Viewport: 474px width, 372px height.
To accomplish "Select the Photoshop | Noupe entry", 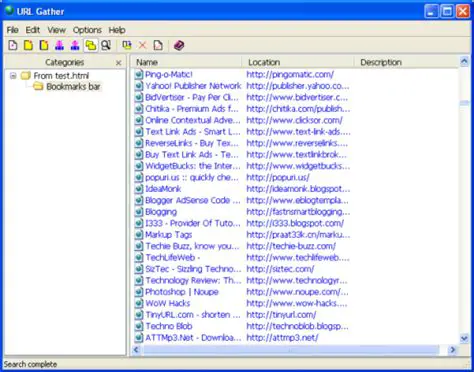I will tap(182, 292).
